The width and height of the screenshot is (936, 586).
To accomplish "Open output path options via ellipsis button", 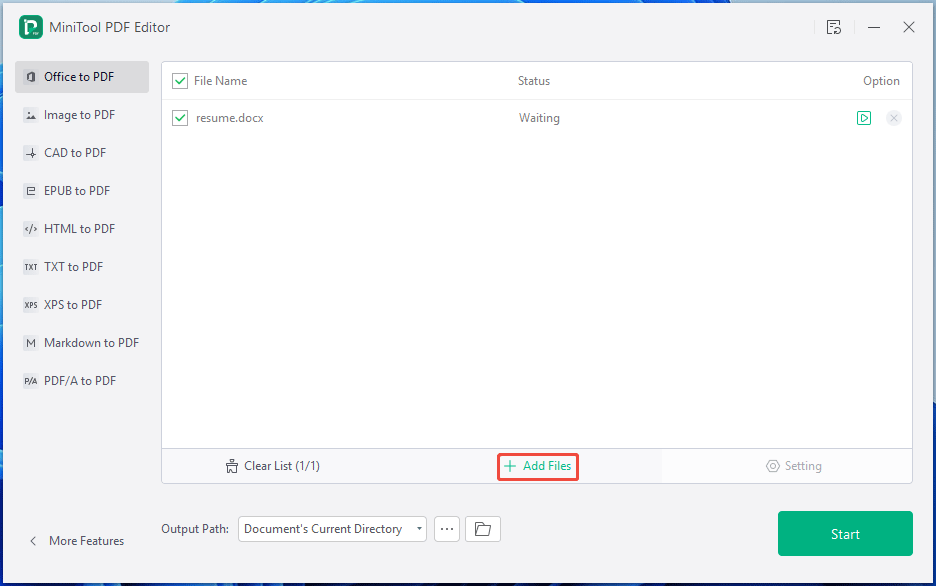I will point(447,528).
